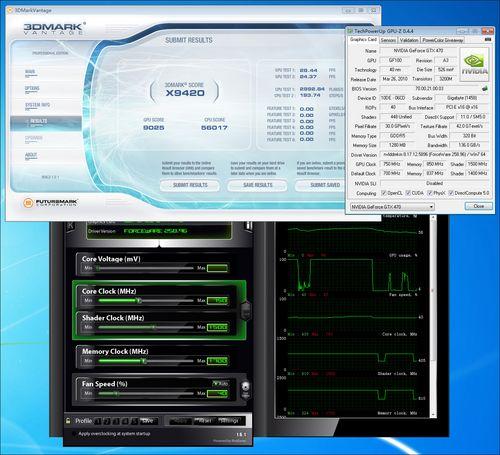500x455 pixels.
Task: Select profile slot 2 in Afterburner
Action: pos(106,421)
